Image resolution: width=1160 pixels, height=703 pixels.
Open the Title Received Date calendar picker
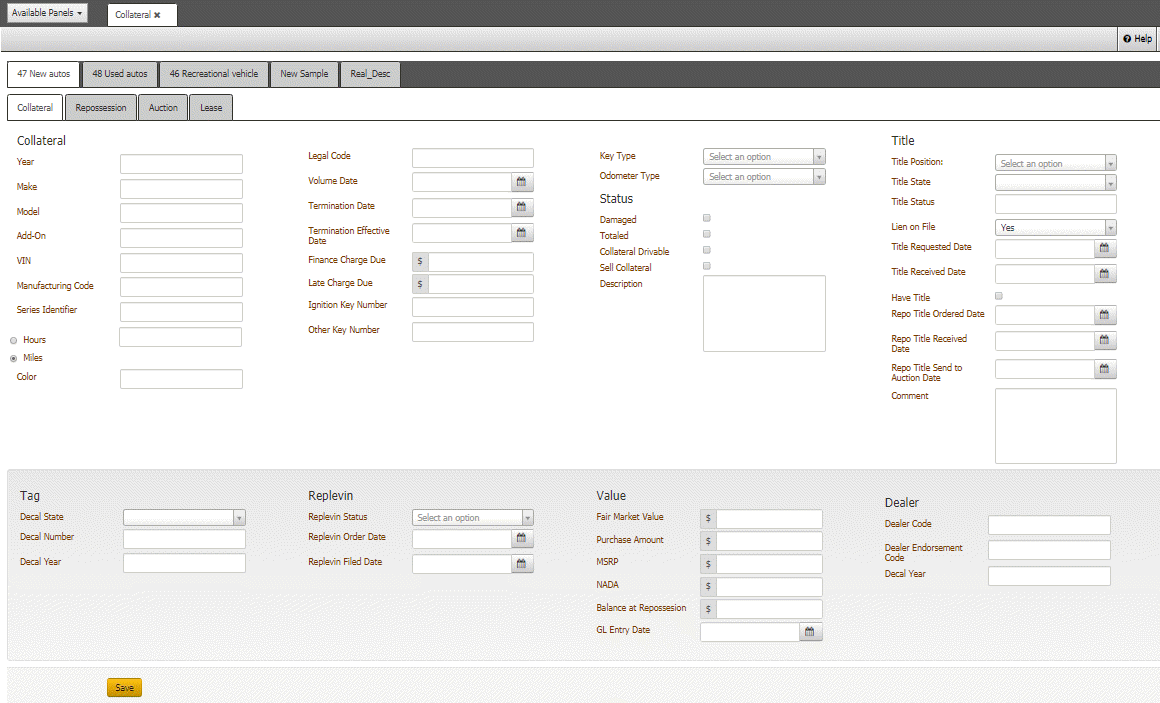tap(1104, 271)
